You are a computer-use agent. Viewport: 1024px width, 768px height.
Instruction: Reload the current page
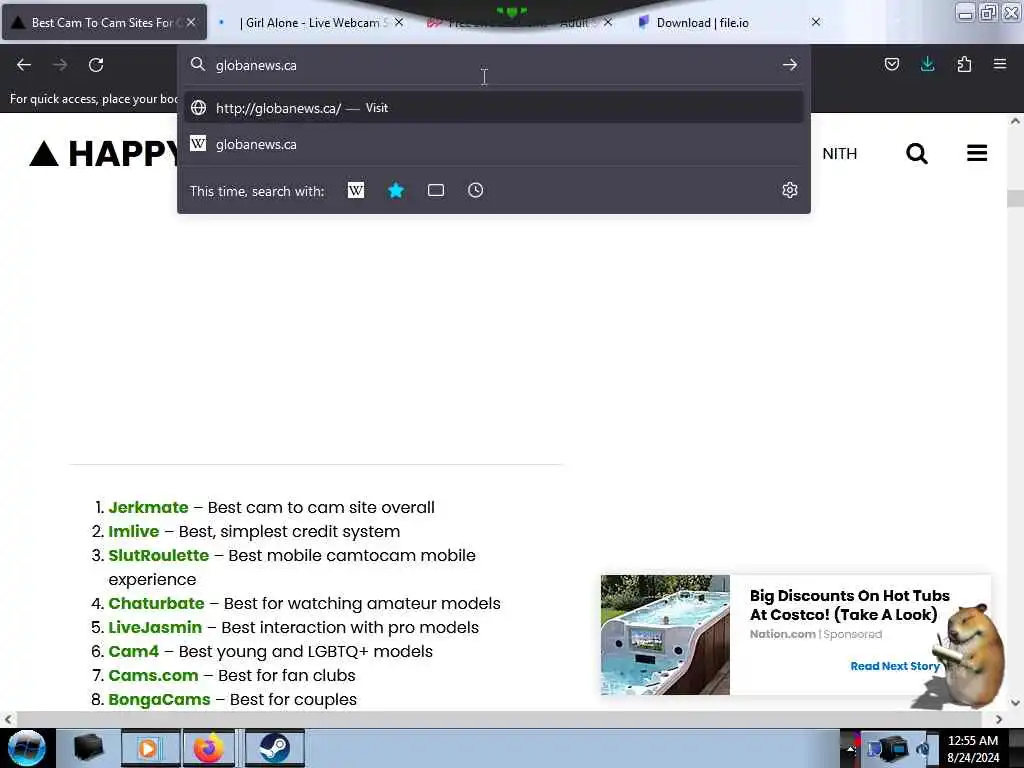pos(96,65)
